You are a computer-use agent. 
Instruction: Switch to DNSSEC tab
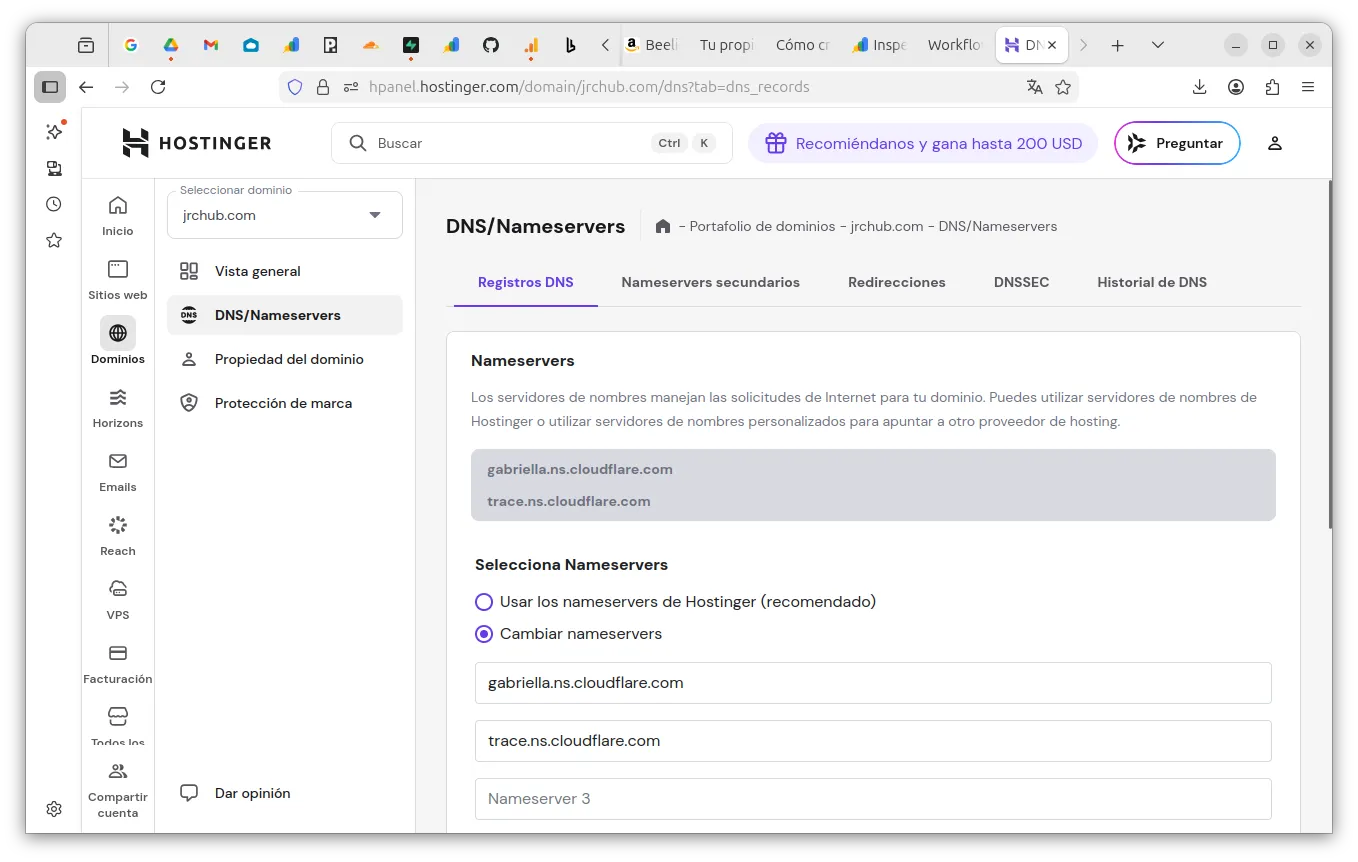pyautogui.click(x=1022, y=282)
